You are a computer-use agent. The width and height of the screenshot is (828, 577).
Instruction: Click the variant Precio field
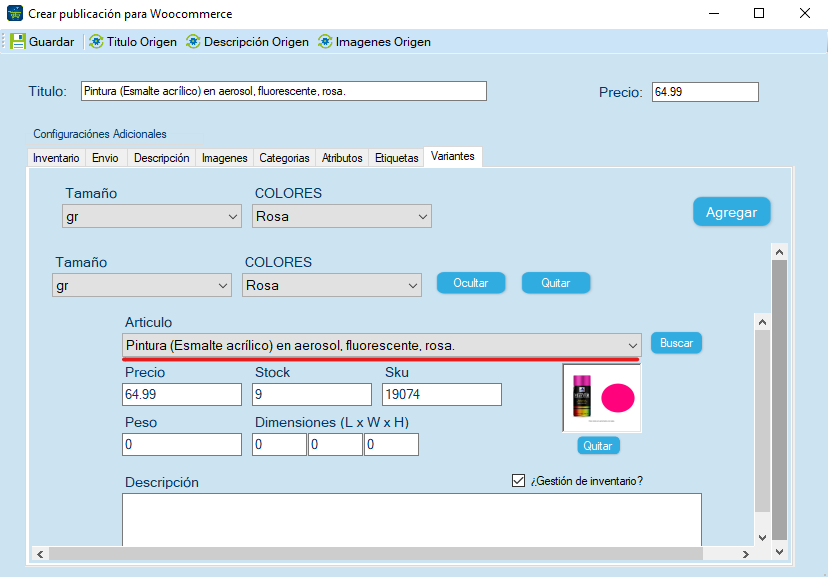pyautogui.click(x=182, y=394)
